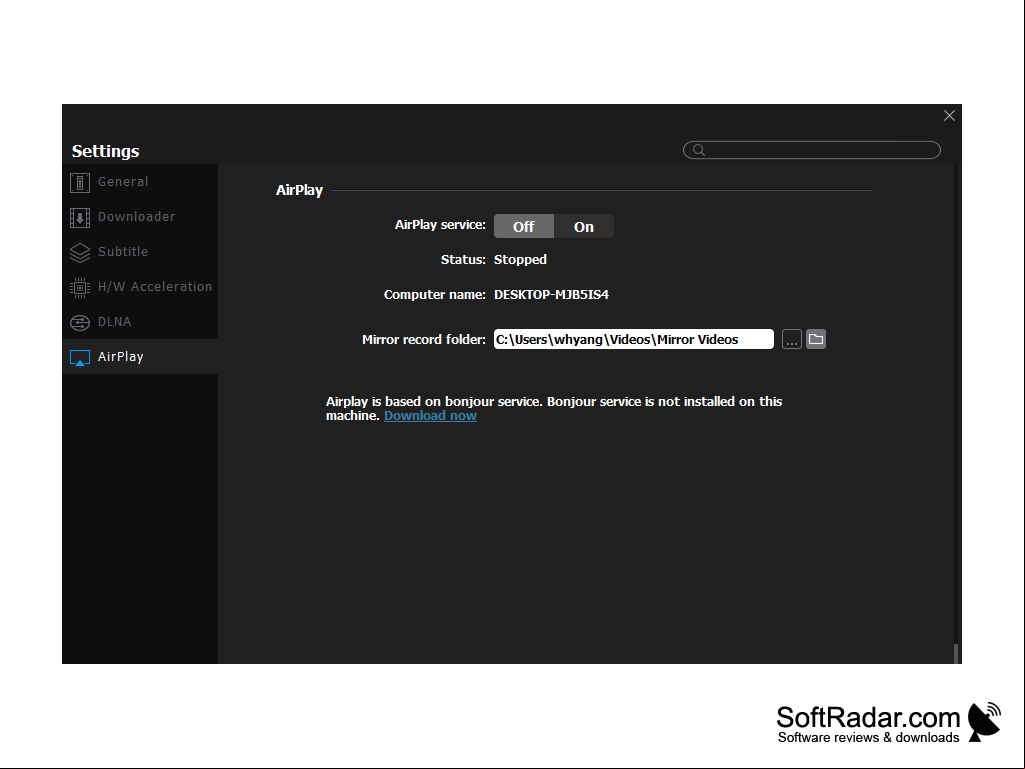Click the Settings window title
Viewport: 1025px width, 769px height.
click(x=105, y=151)
